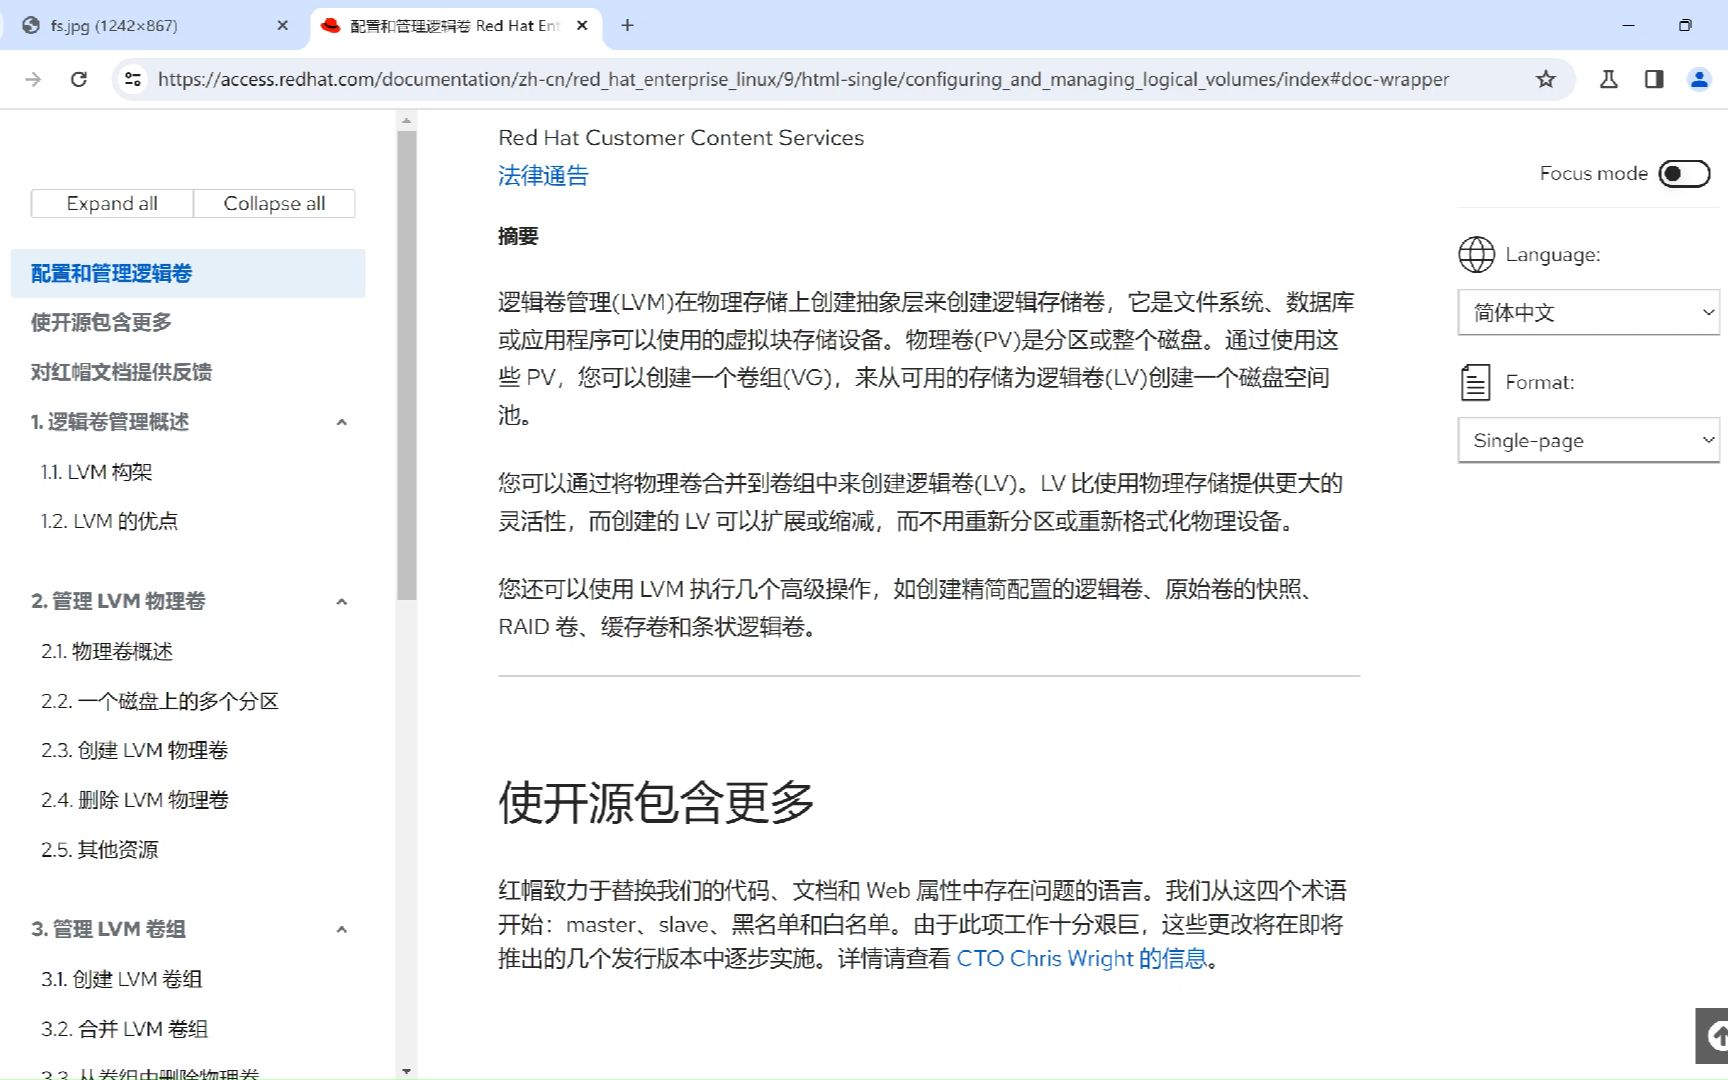Close the fs.jpg tab

pyautogui.click(x=283, y=25)
